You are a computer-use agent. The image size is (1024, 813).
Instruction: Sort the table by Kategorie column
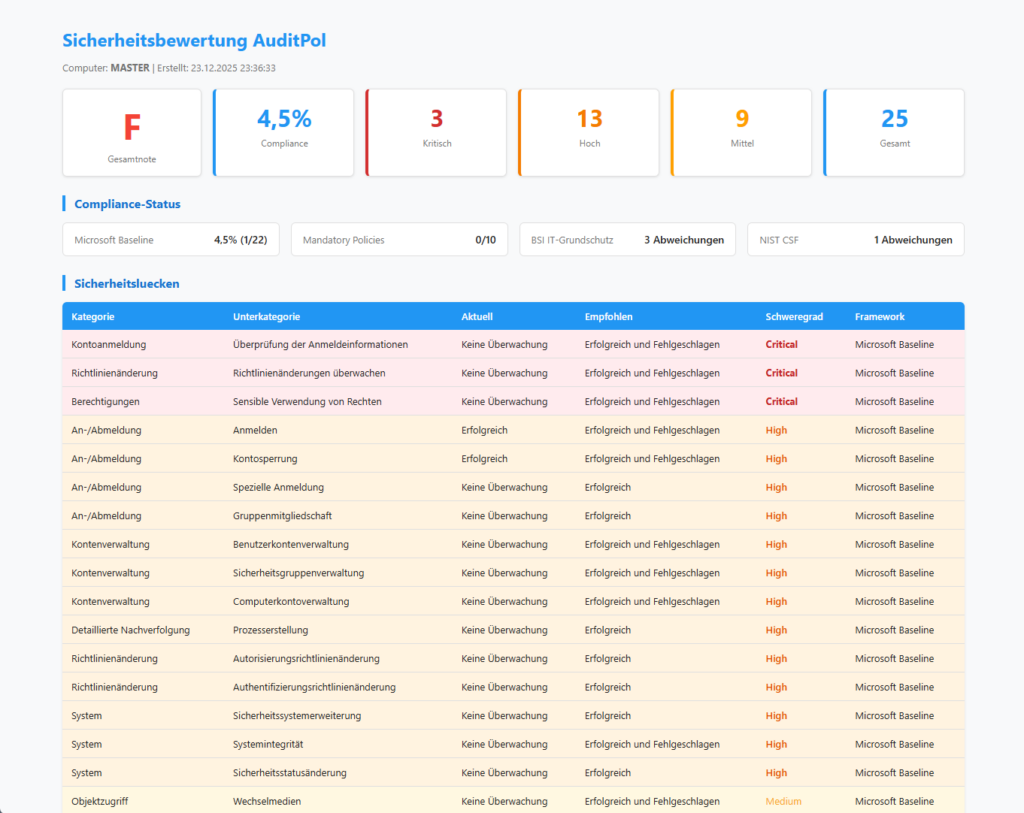coord(93,316)
